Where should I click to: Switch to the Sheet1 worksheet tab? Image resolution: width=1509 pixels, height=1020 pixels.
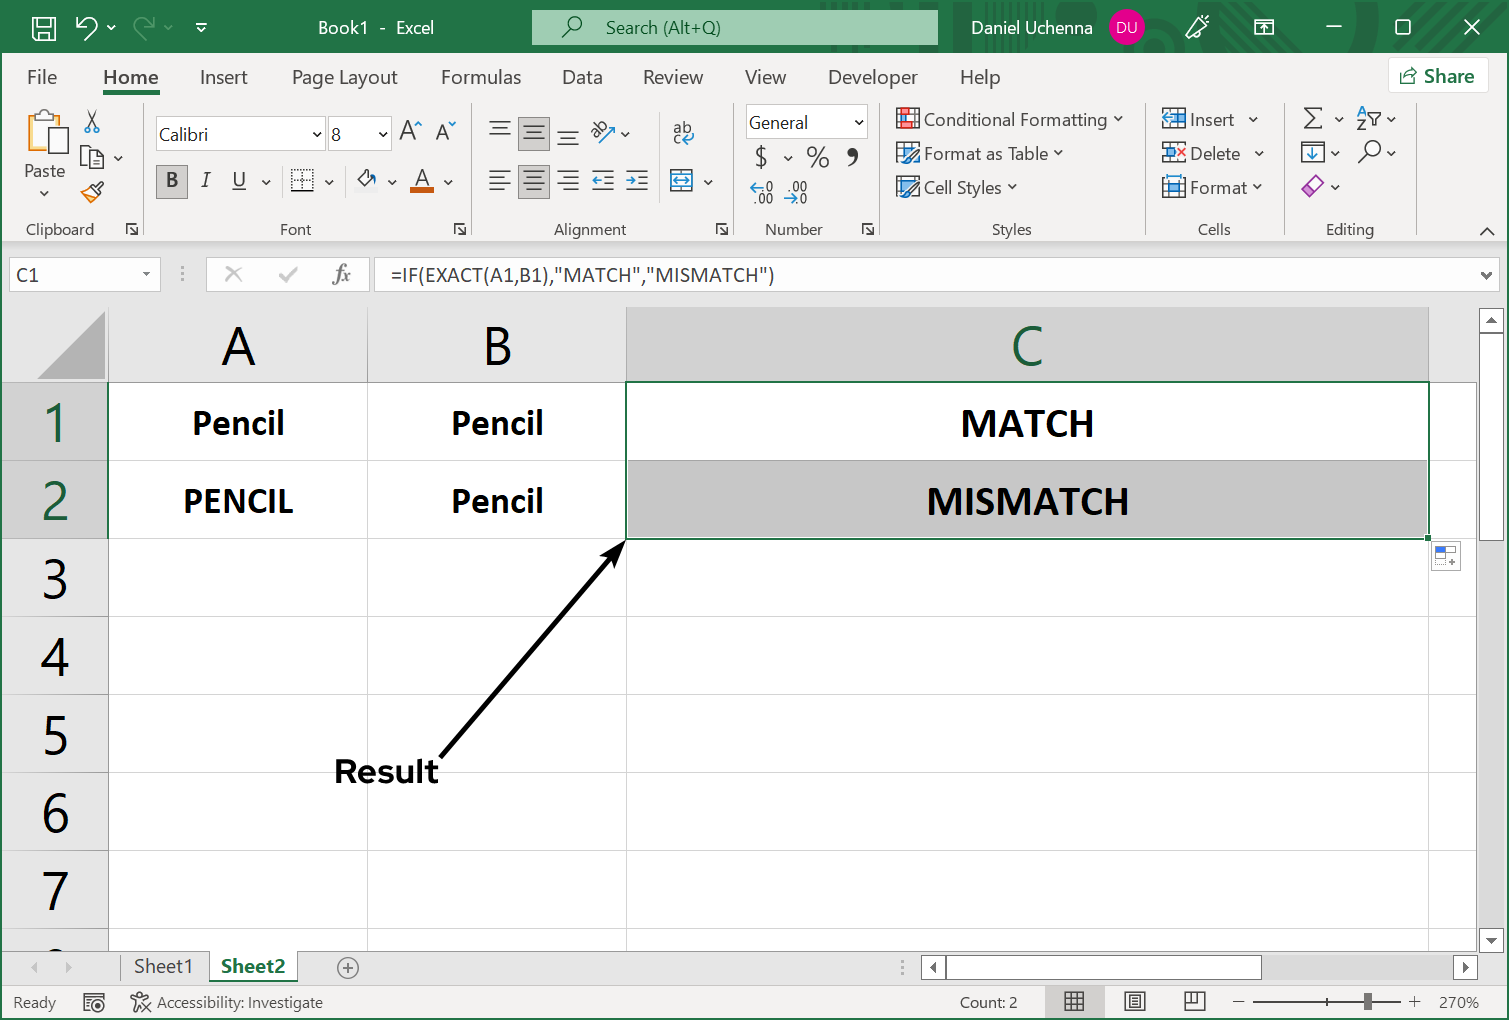coord(162,966)
